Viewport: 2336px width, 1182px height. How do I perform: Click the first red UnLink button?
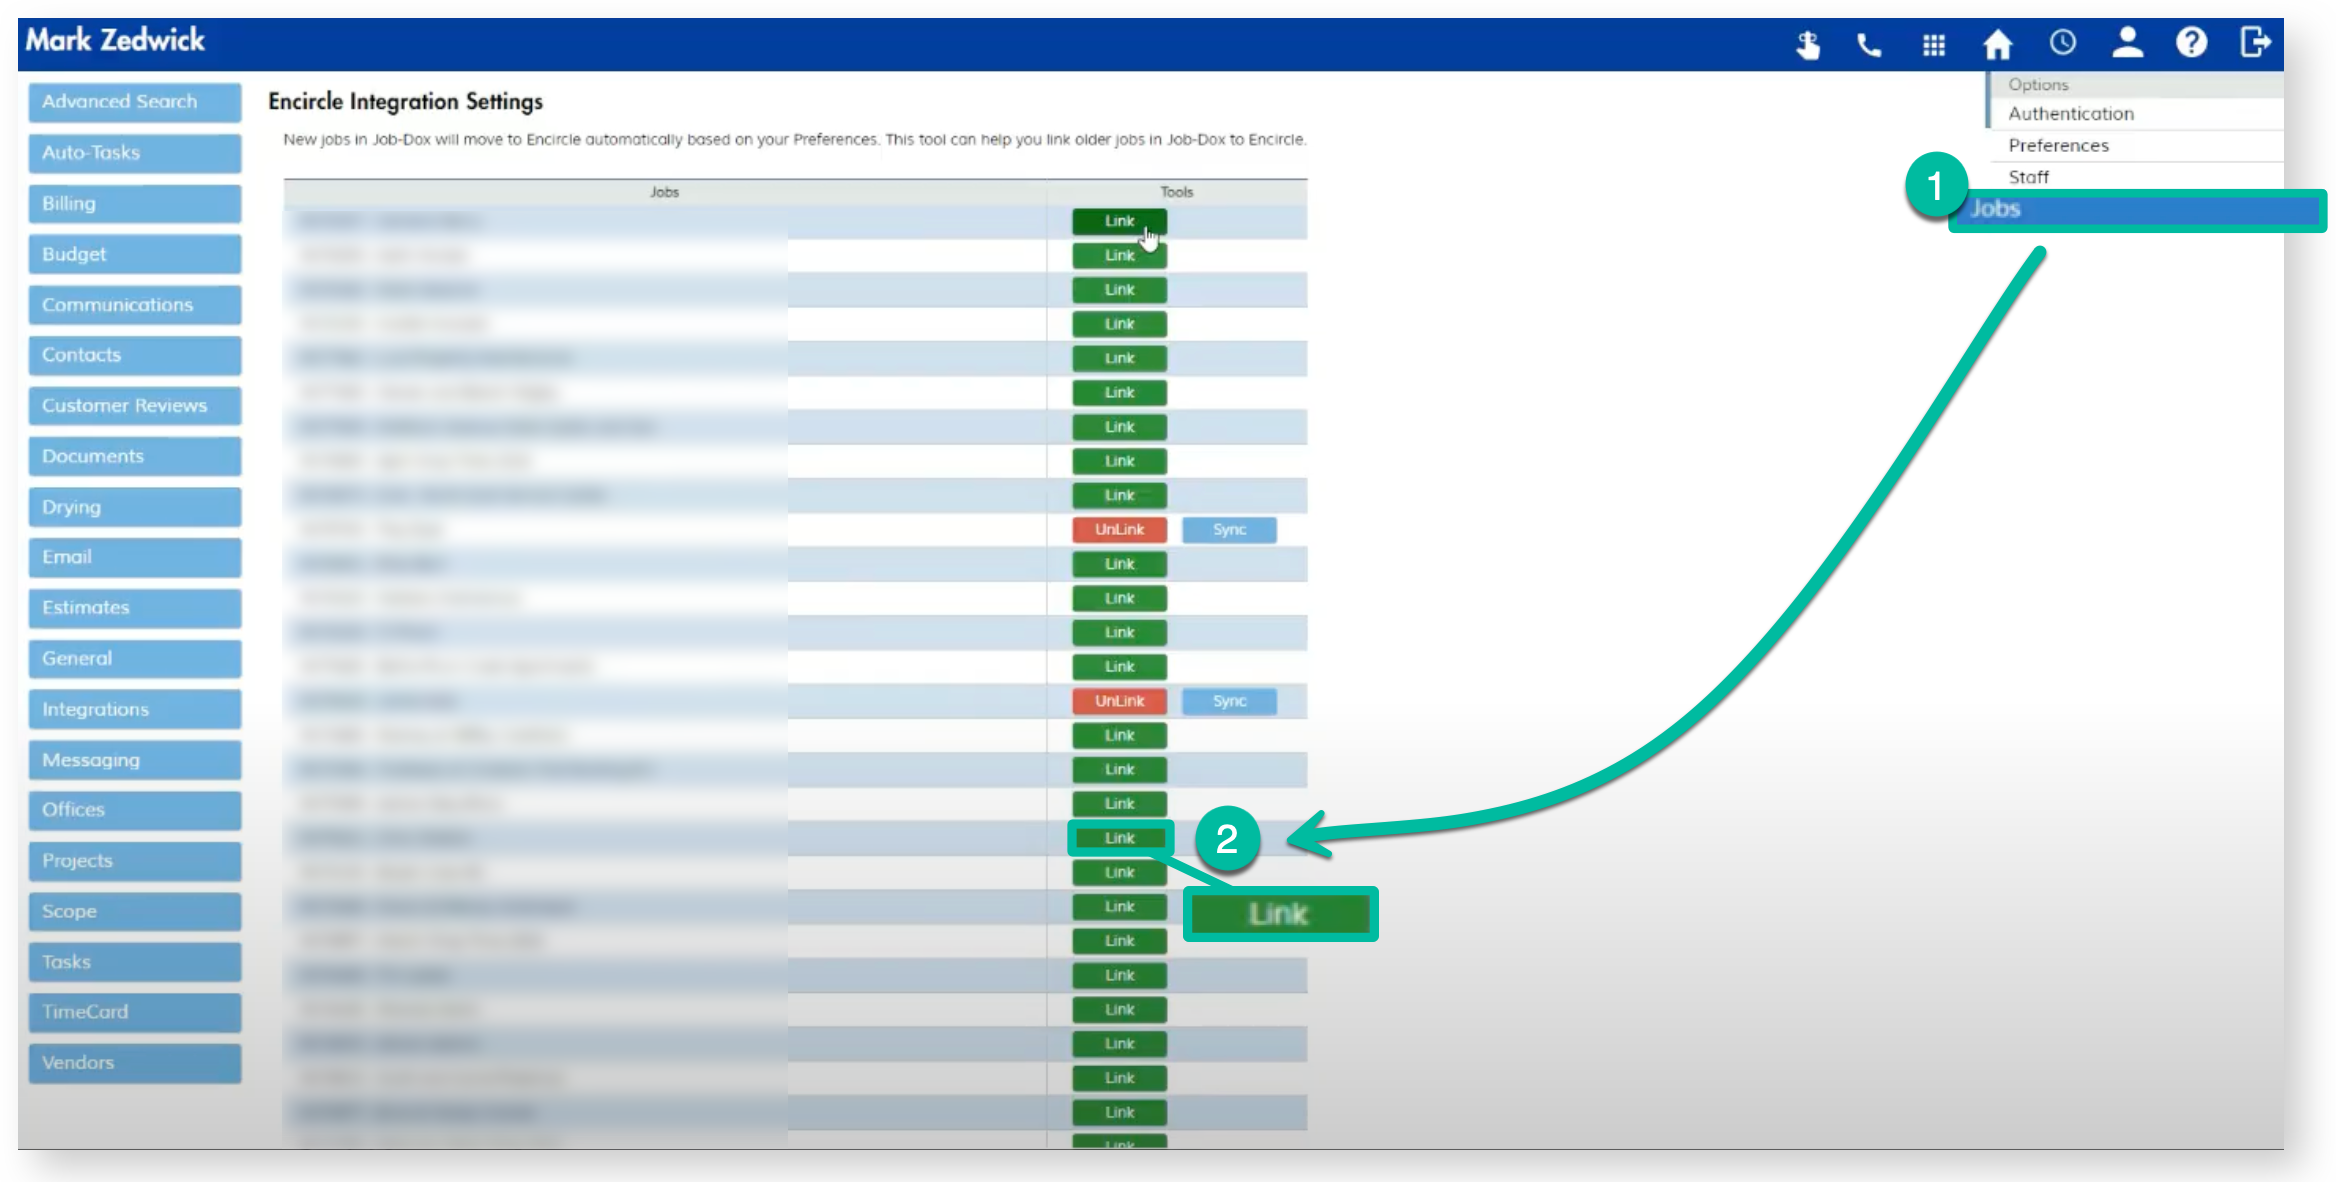point(1119,530)
